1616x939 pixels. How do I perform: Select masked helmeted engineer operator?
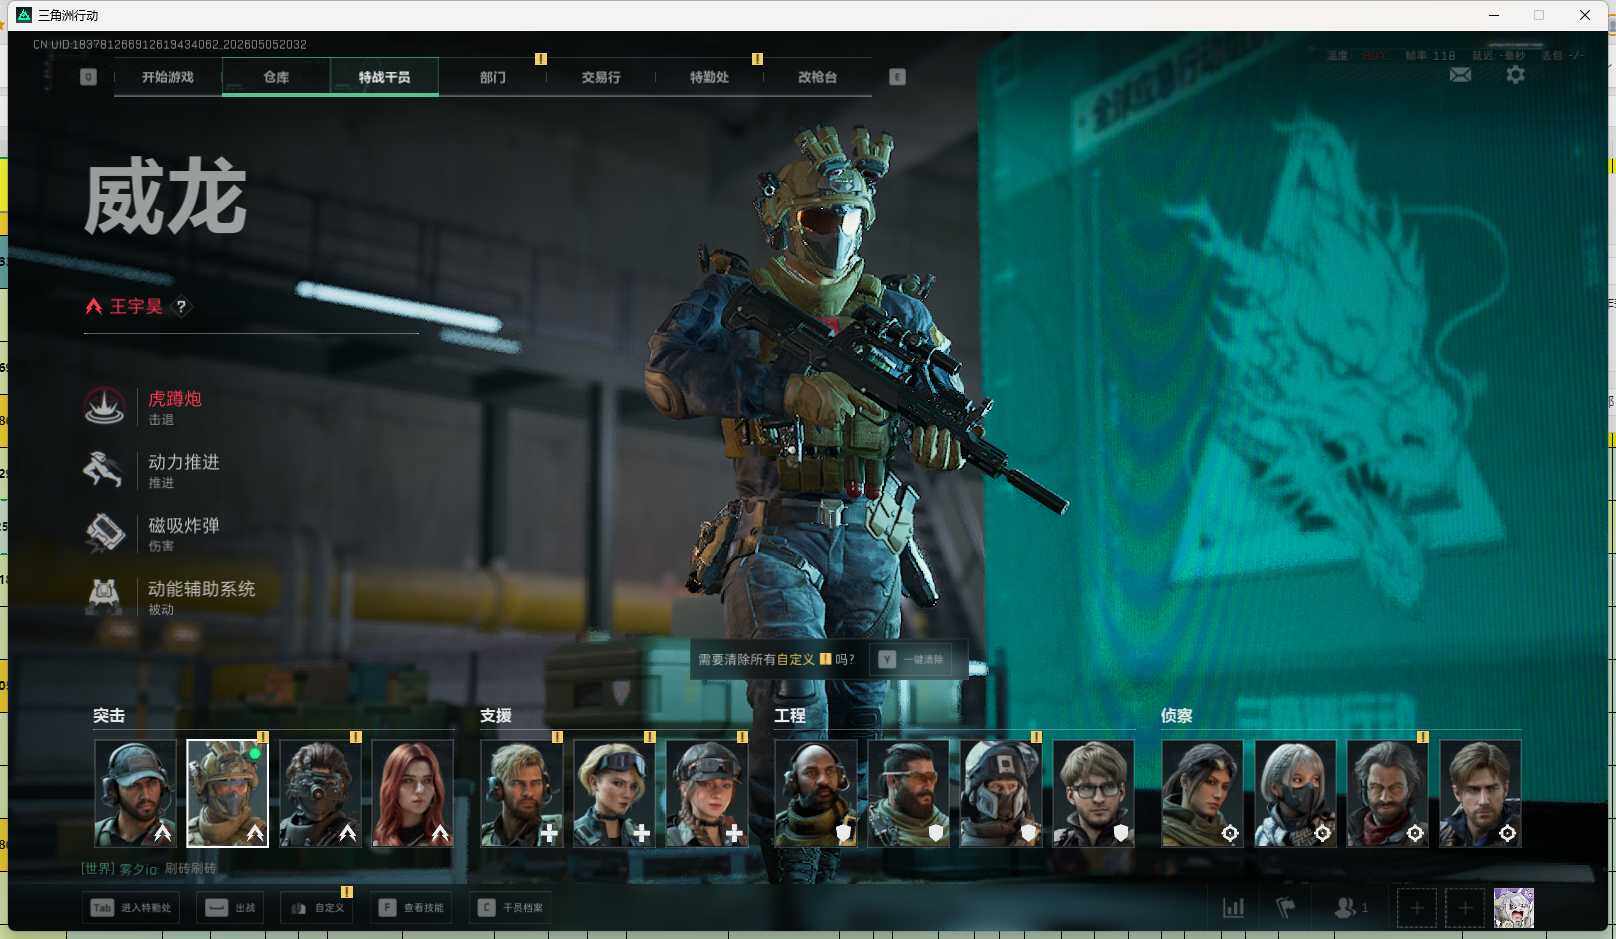point(1001,793)
